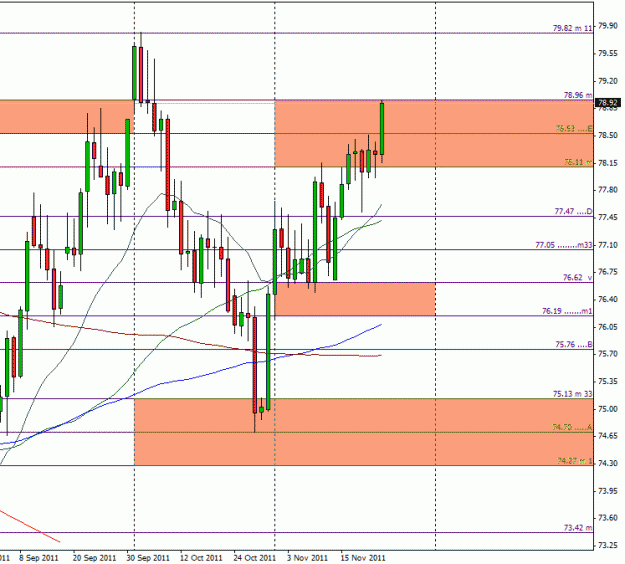The image size is (625, 564).
Task: Click the 74.27 m 1 level label
Action: [575, 461]
